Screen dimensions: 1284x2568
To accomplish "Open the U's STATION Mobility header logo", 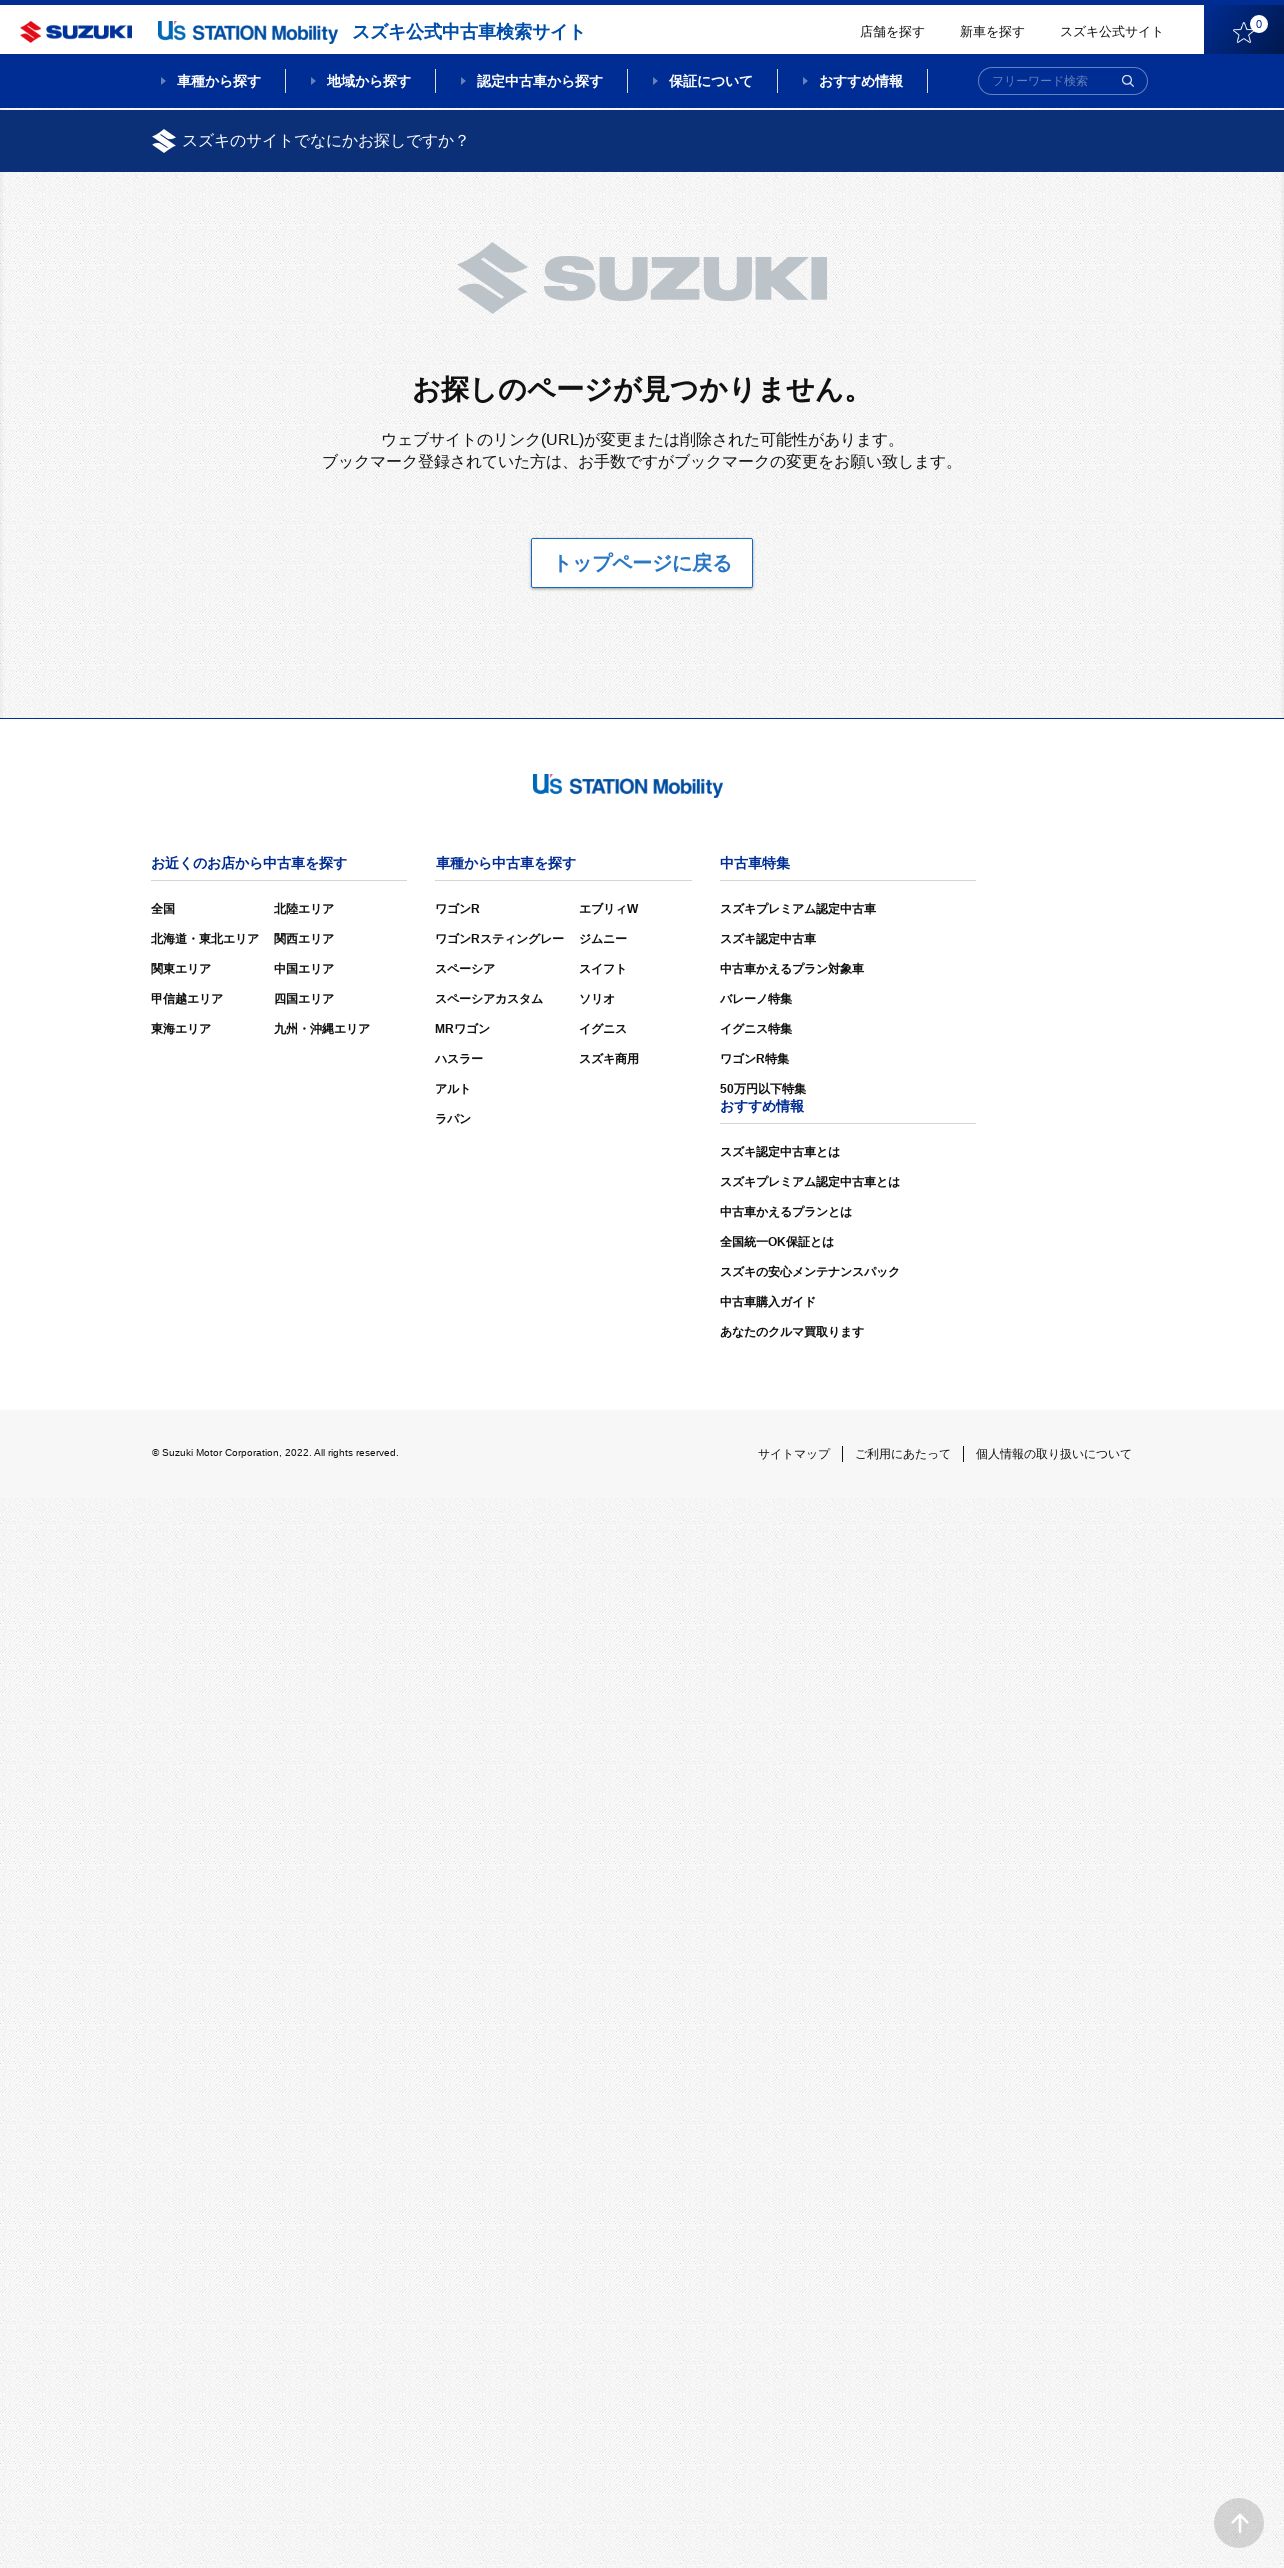I will pos(247,32).
